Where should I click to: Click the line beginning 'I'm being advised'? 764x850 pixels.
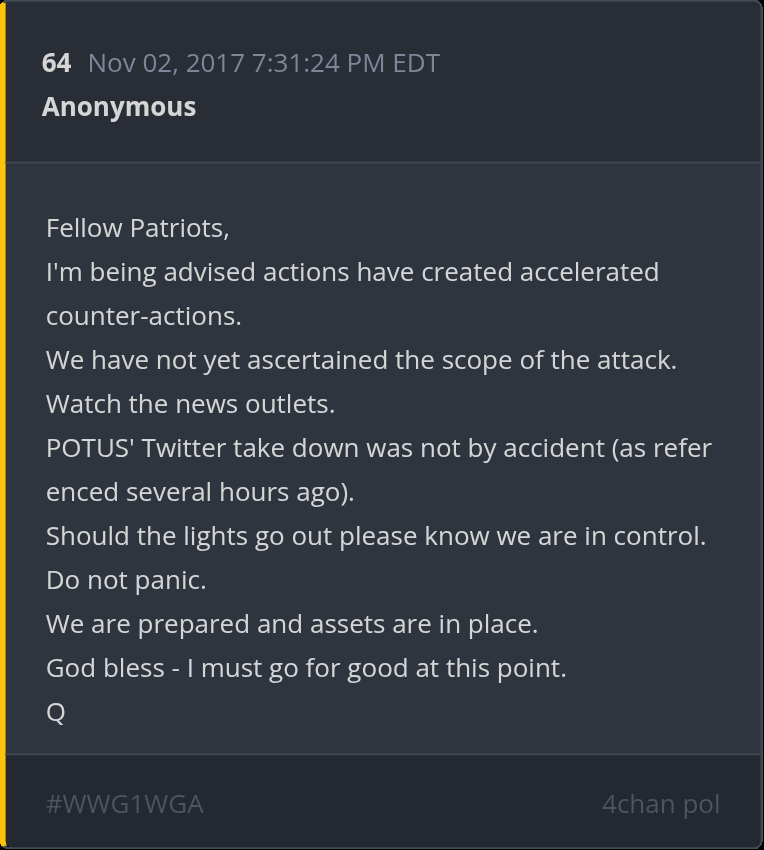click(352, 272)
